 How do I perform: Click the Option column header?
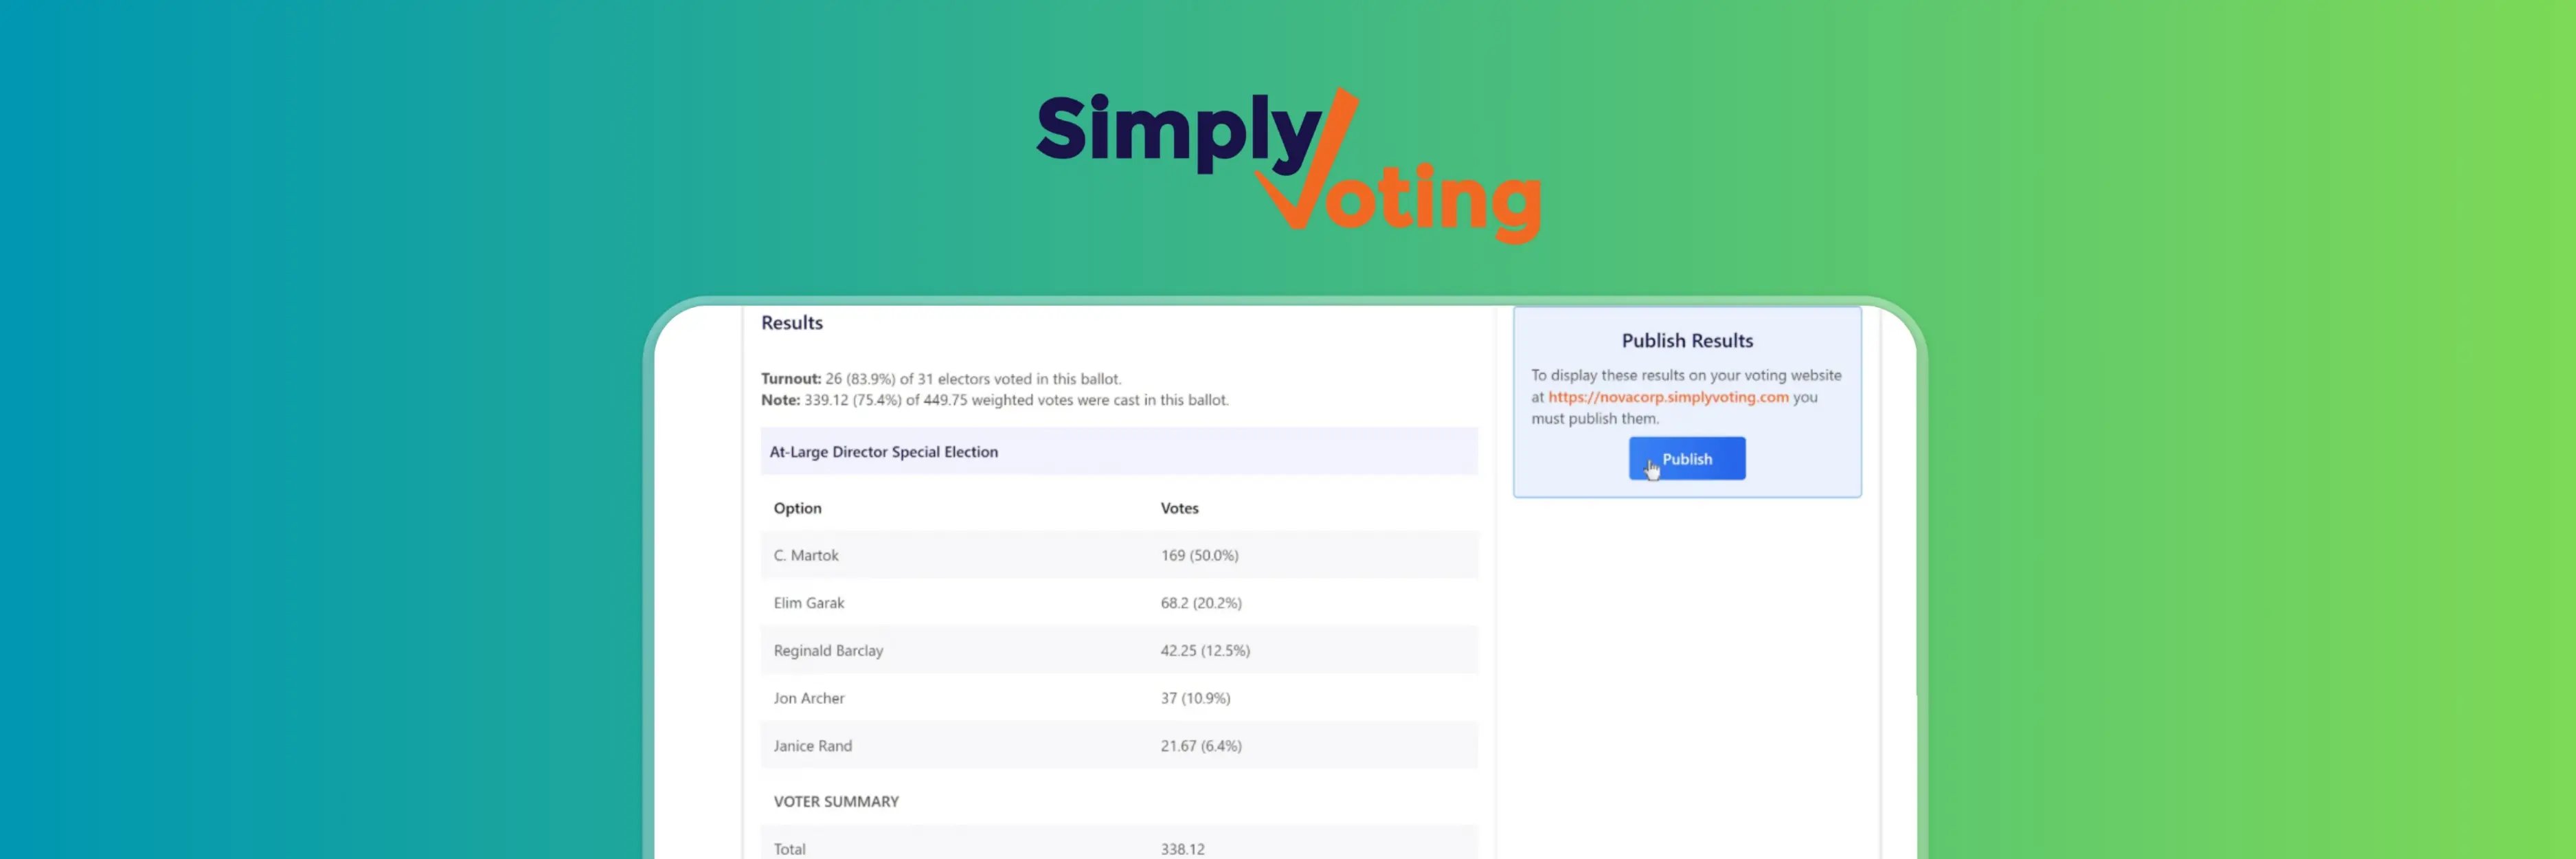pos(797,508)
